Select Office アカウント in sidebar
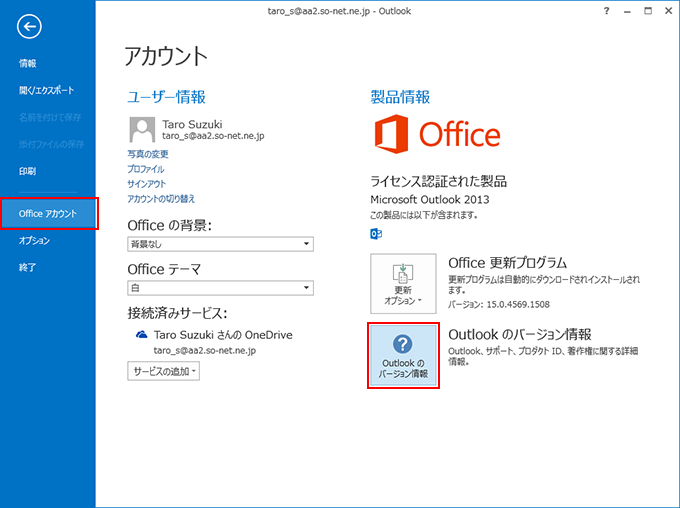 pos(48,213)
